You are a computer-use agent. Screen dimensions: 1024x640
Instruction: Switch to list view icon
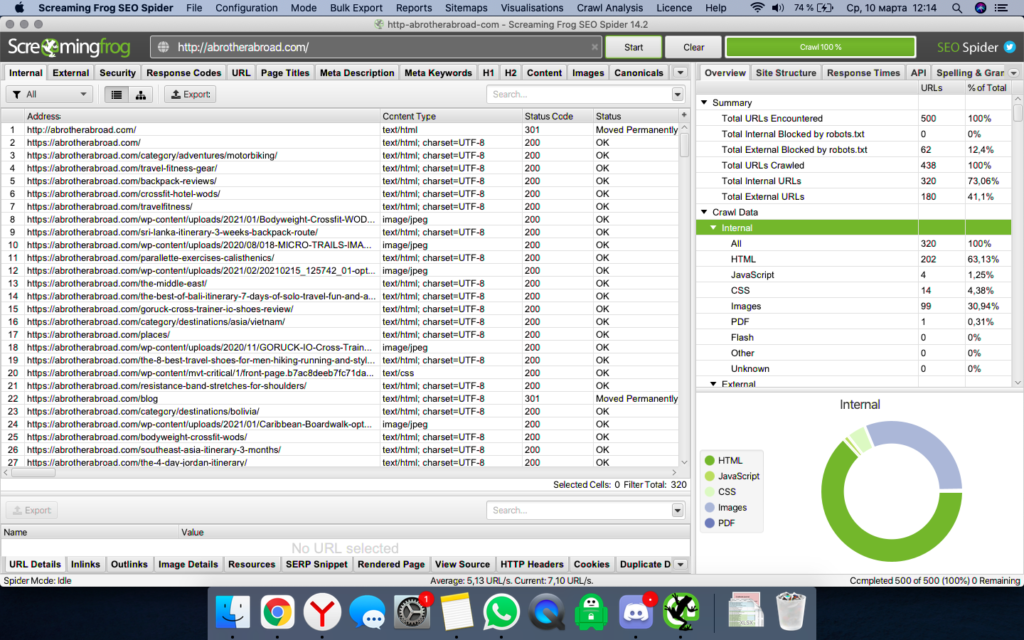[117, 95]
